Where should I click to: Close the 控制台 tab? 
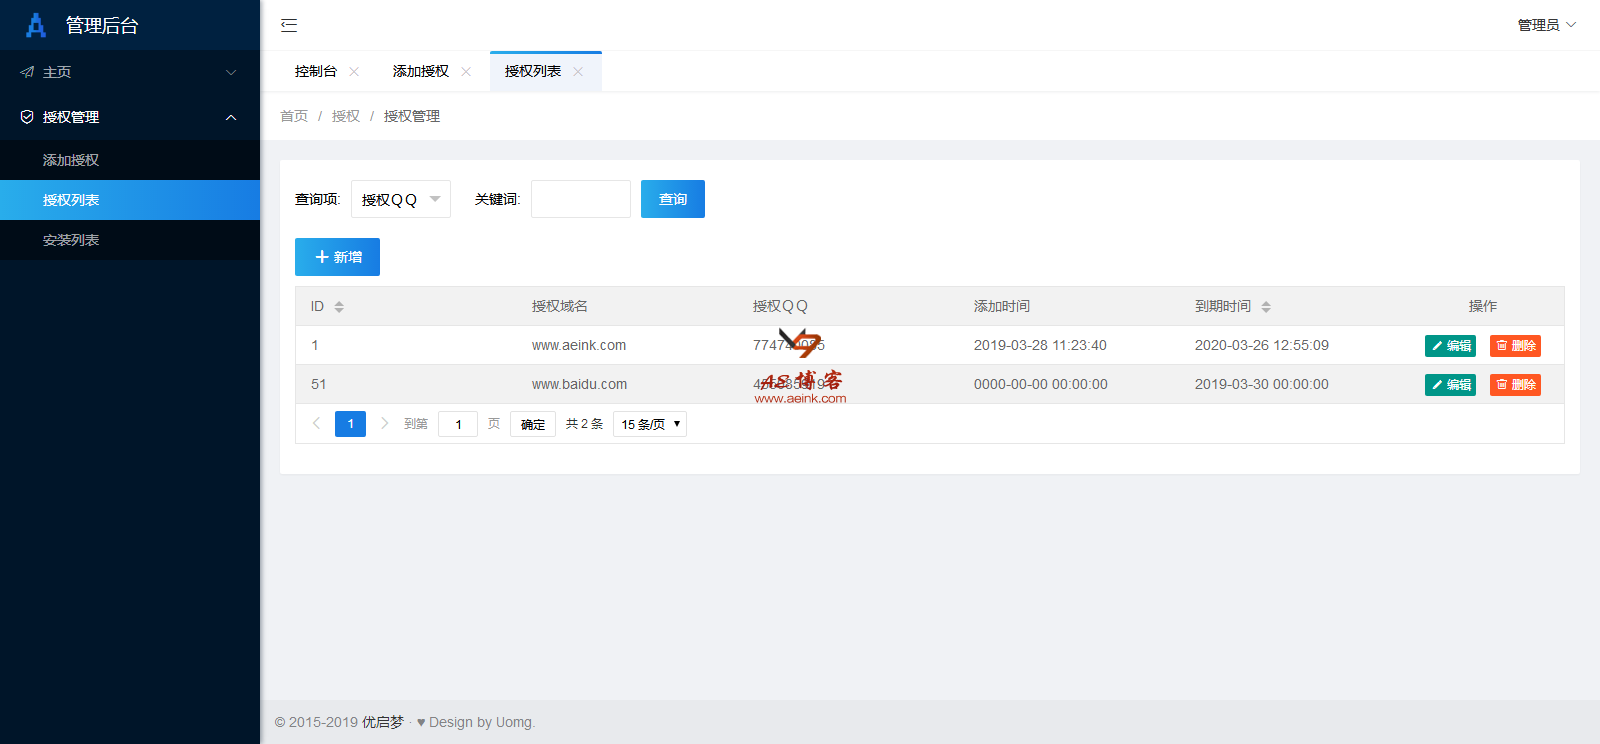(x=354, y=71)
